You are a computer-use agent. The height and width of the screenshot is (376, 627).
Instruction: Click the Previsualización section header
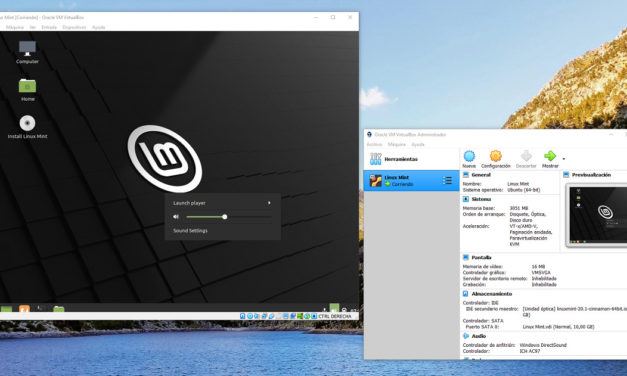click(x=591, y=175)
